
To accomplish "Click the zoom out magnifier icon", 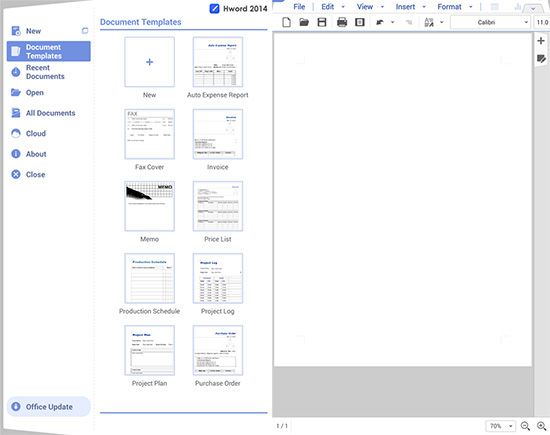I will tap(525, 426).
